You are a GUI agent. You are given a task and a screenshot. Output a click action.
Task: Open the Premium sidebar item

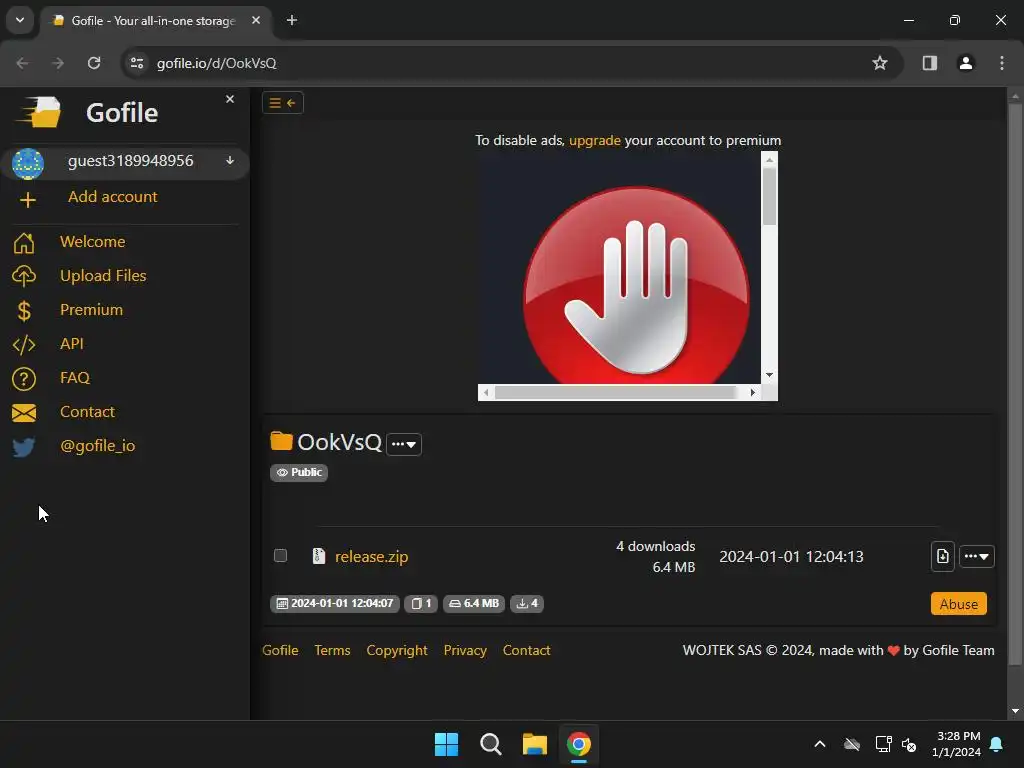91,310
